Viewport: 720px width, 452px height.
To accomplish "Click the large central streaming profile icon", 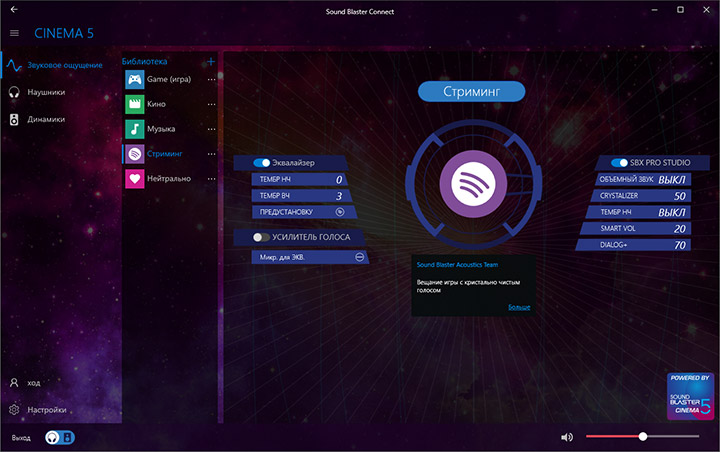I will coord(473,184).
